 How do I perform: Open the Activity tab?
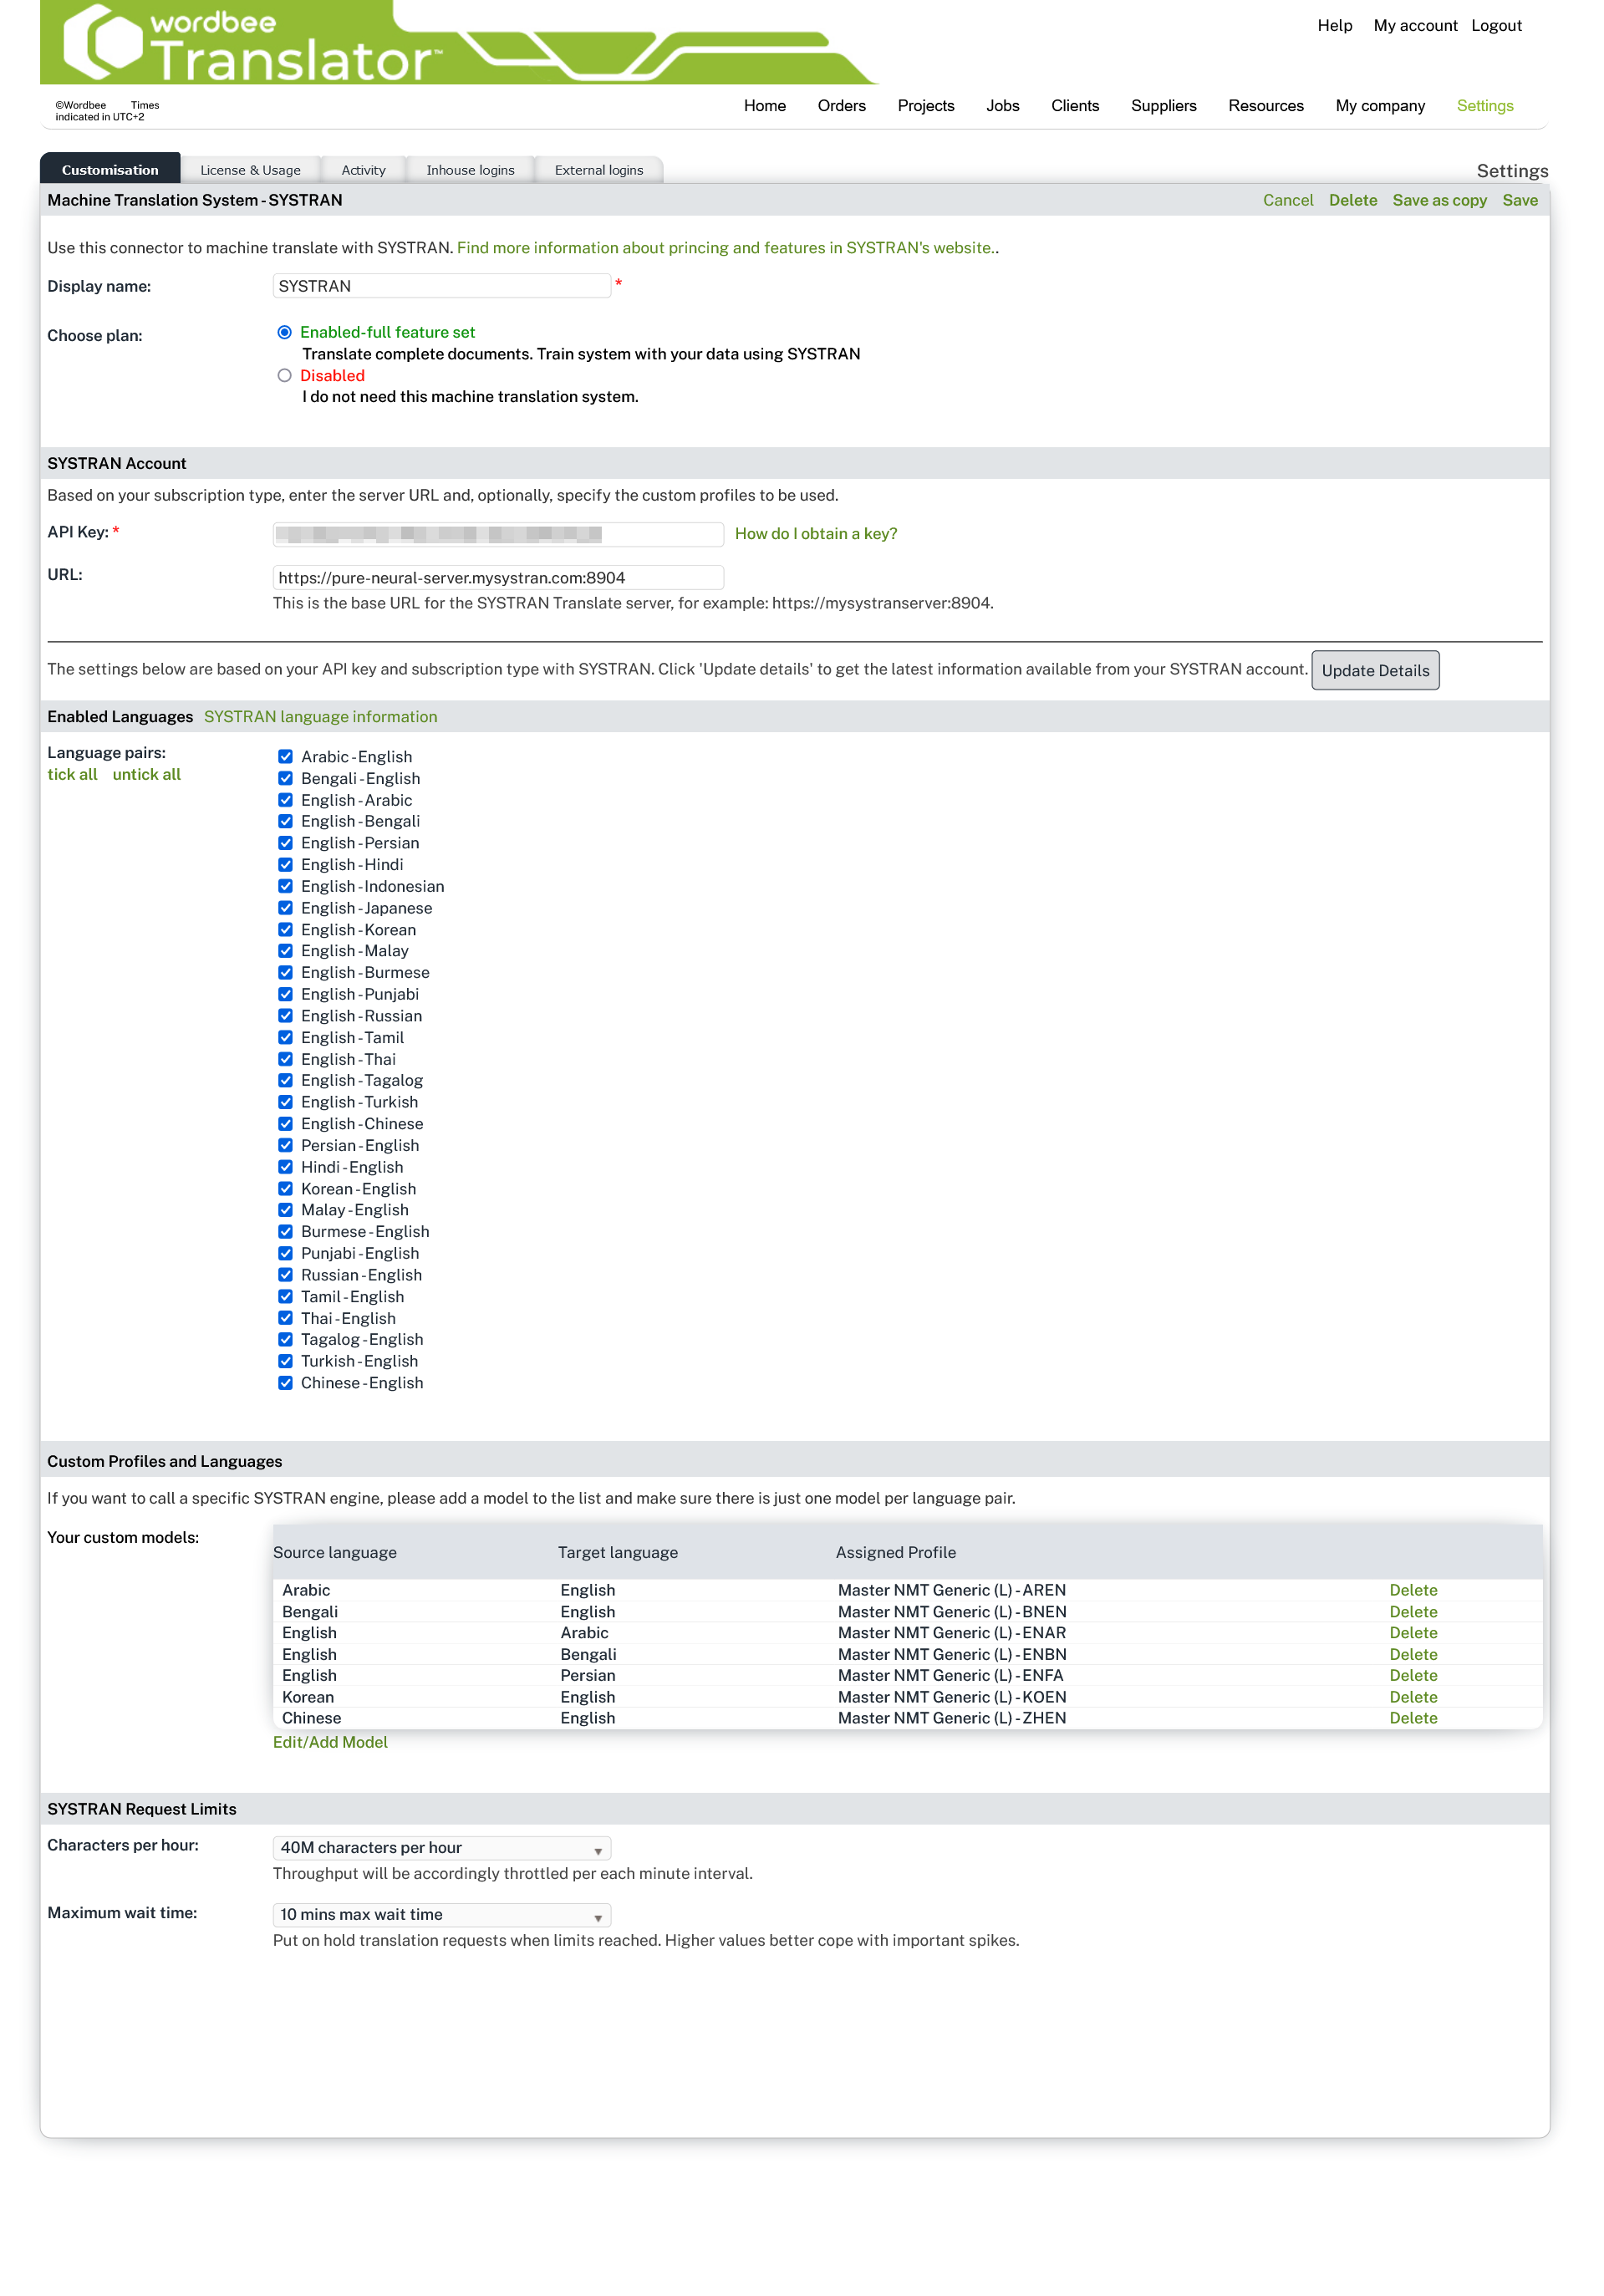point(362,169)
